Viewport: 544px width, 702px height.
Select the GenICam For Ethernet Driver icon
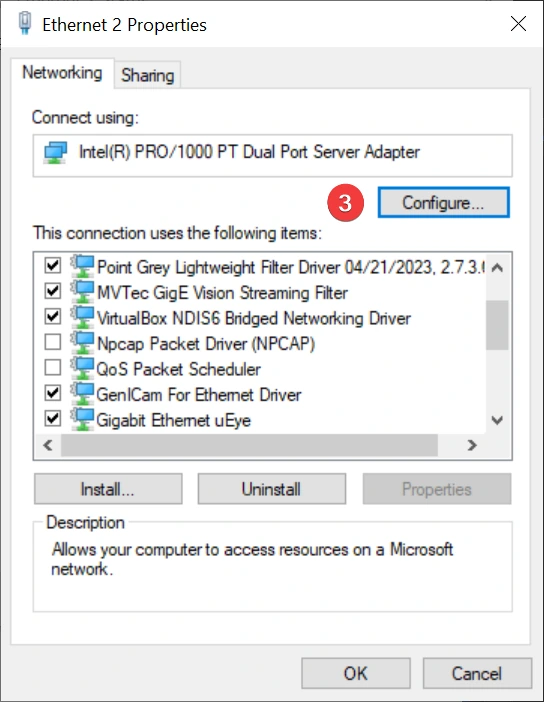tap(82, 394)
